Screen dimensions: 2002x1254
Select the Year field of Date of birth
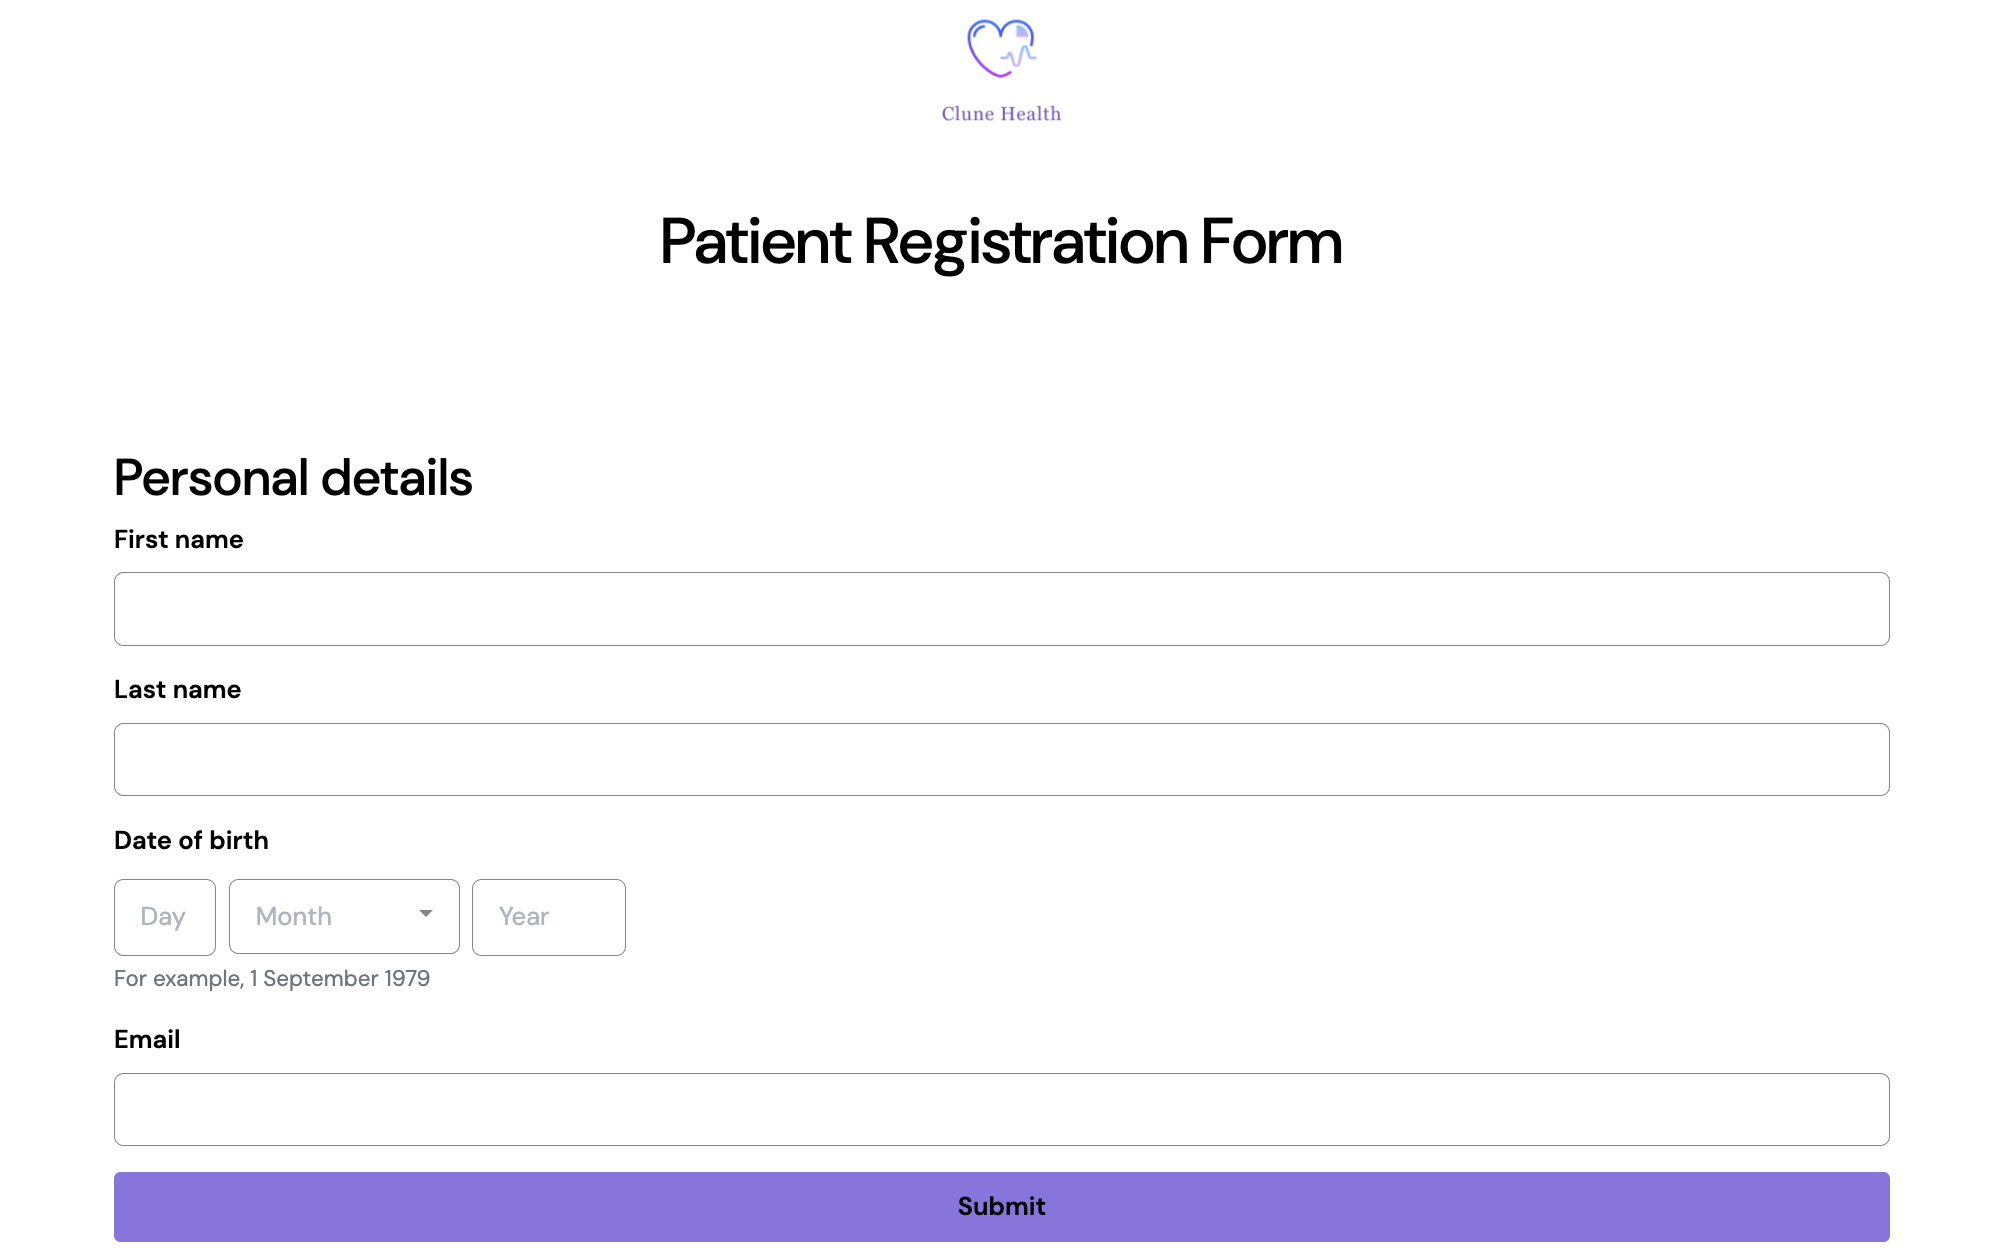click(x=549, y=917)
